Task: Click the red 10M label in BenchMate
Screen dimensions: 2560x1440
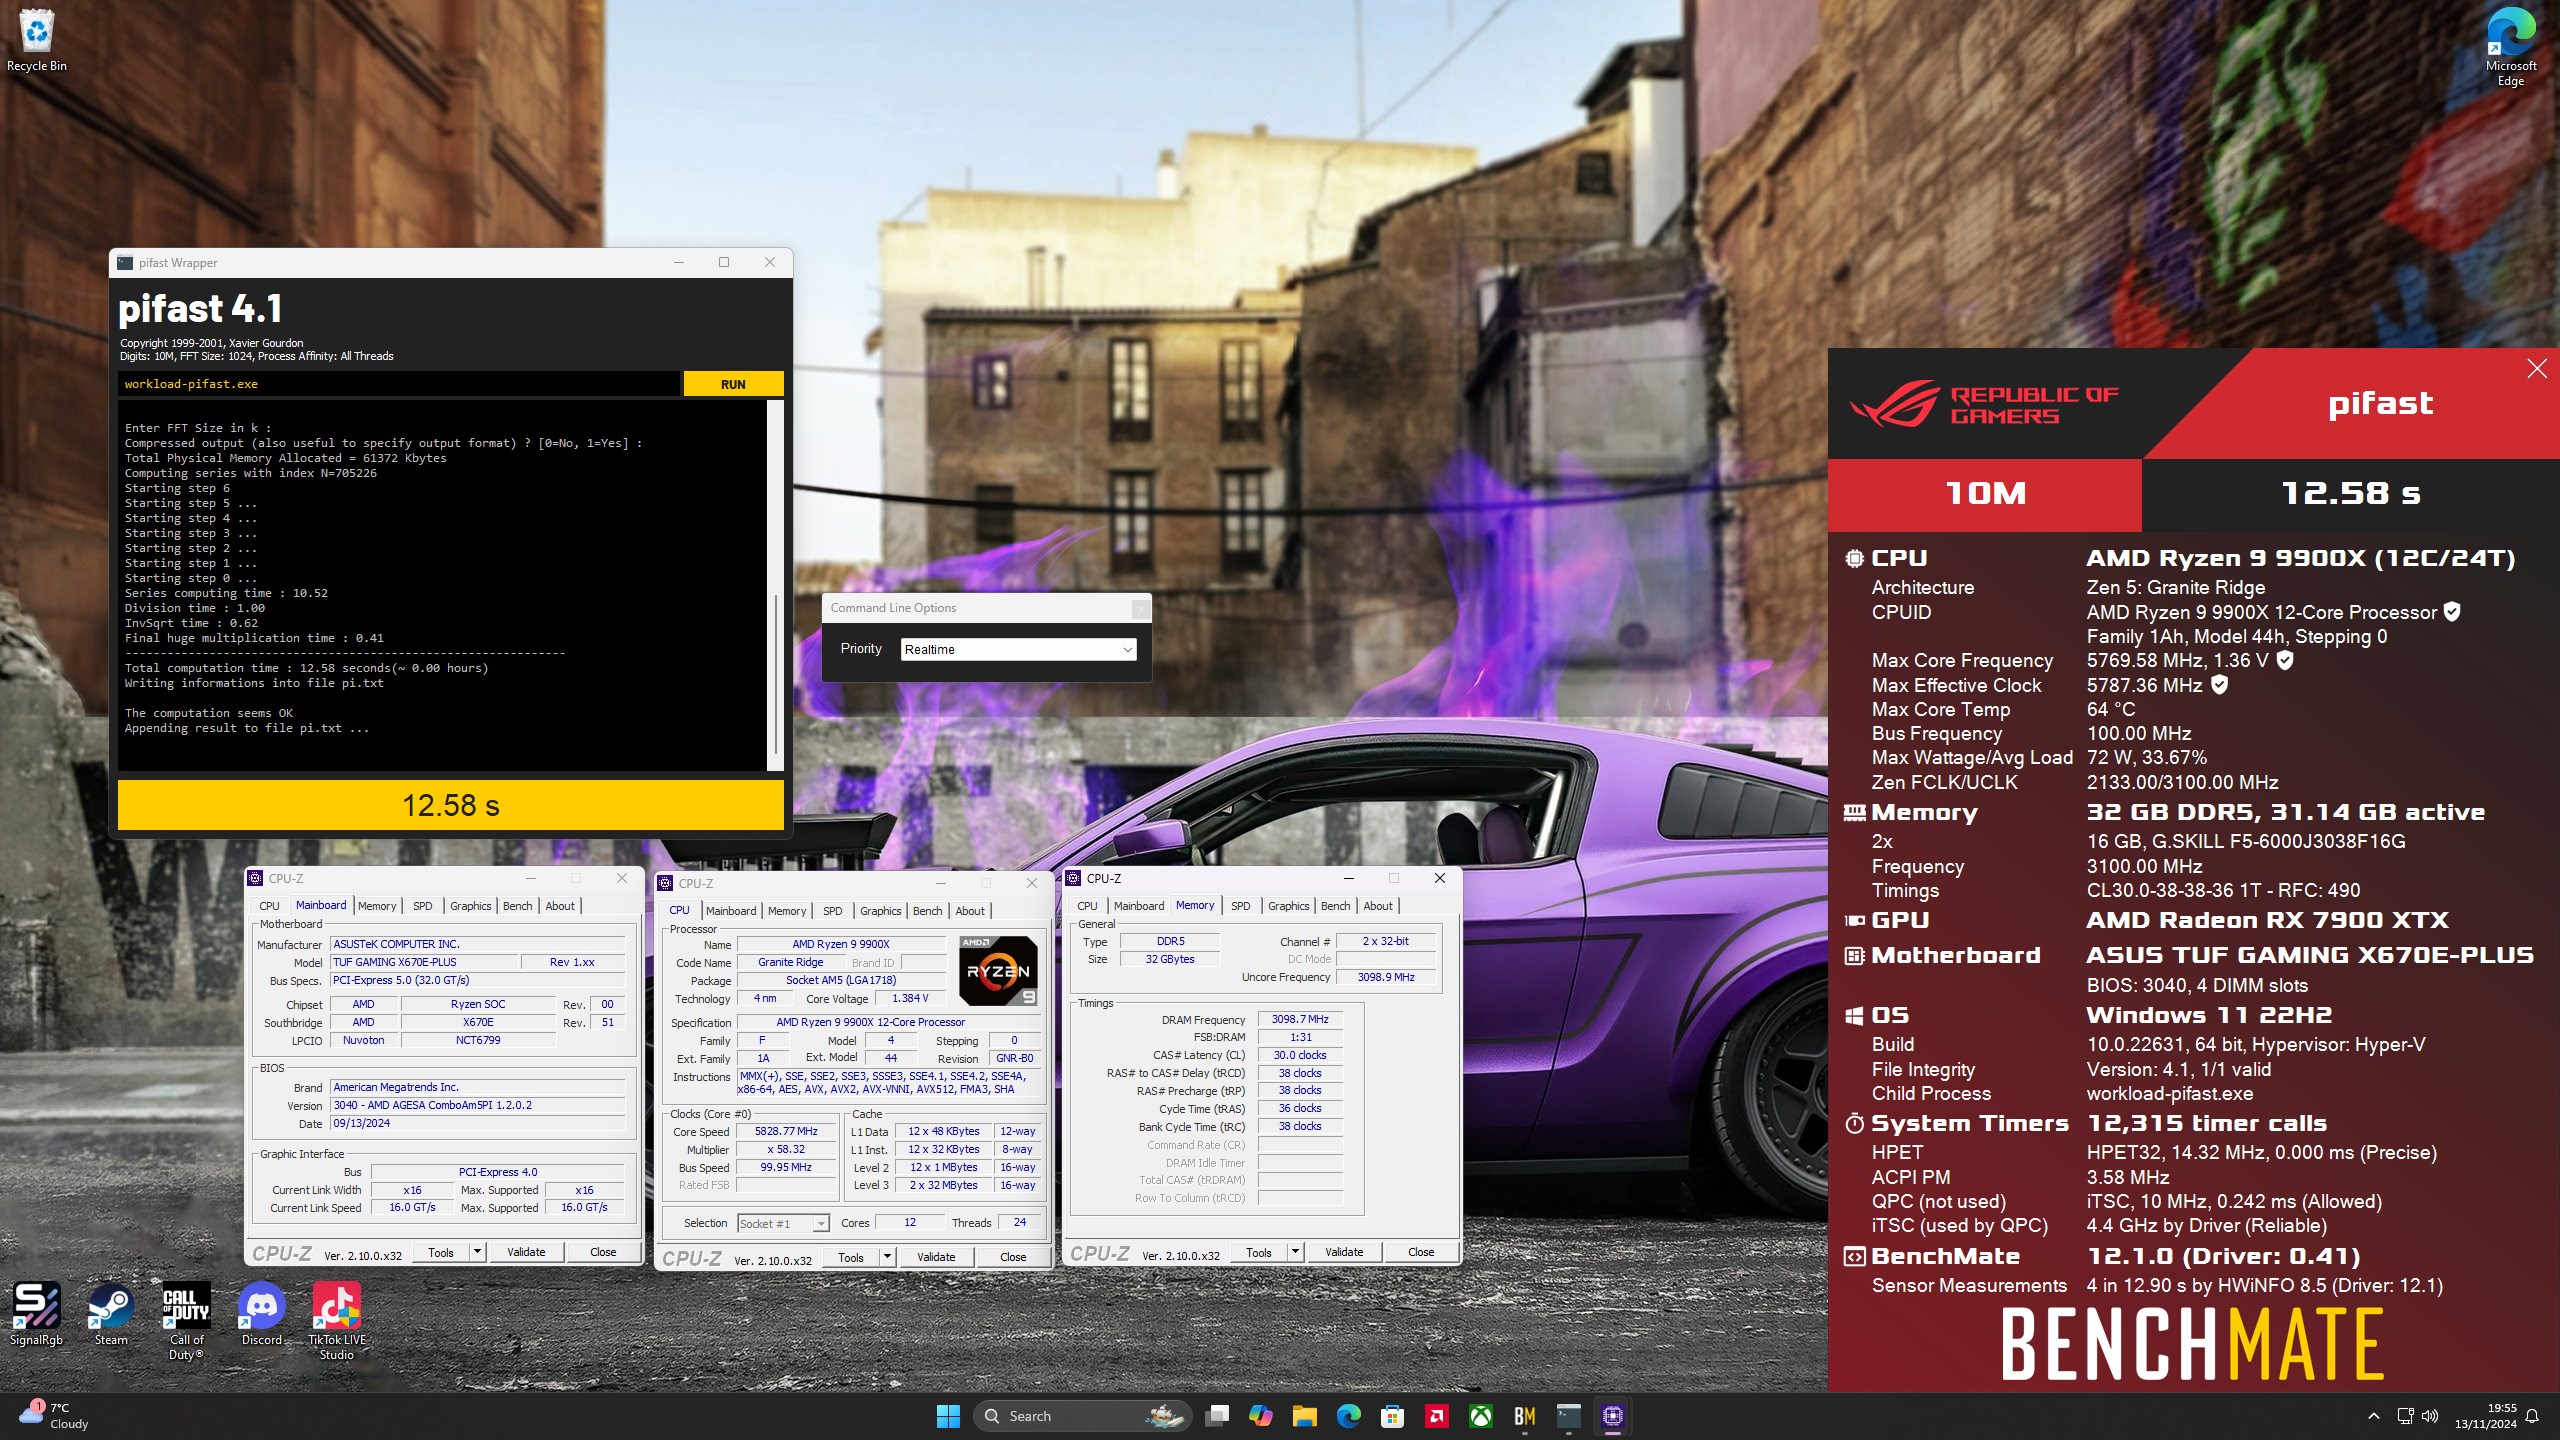Action: point(1985,494)
